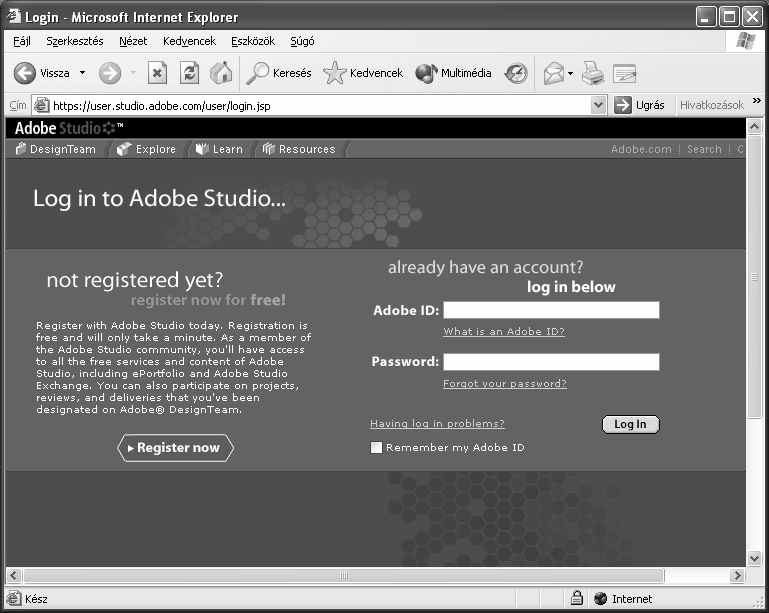Click the Windows flag logo
This screenshot has width=769, height=613.
click(745, 41)
